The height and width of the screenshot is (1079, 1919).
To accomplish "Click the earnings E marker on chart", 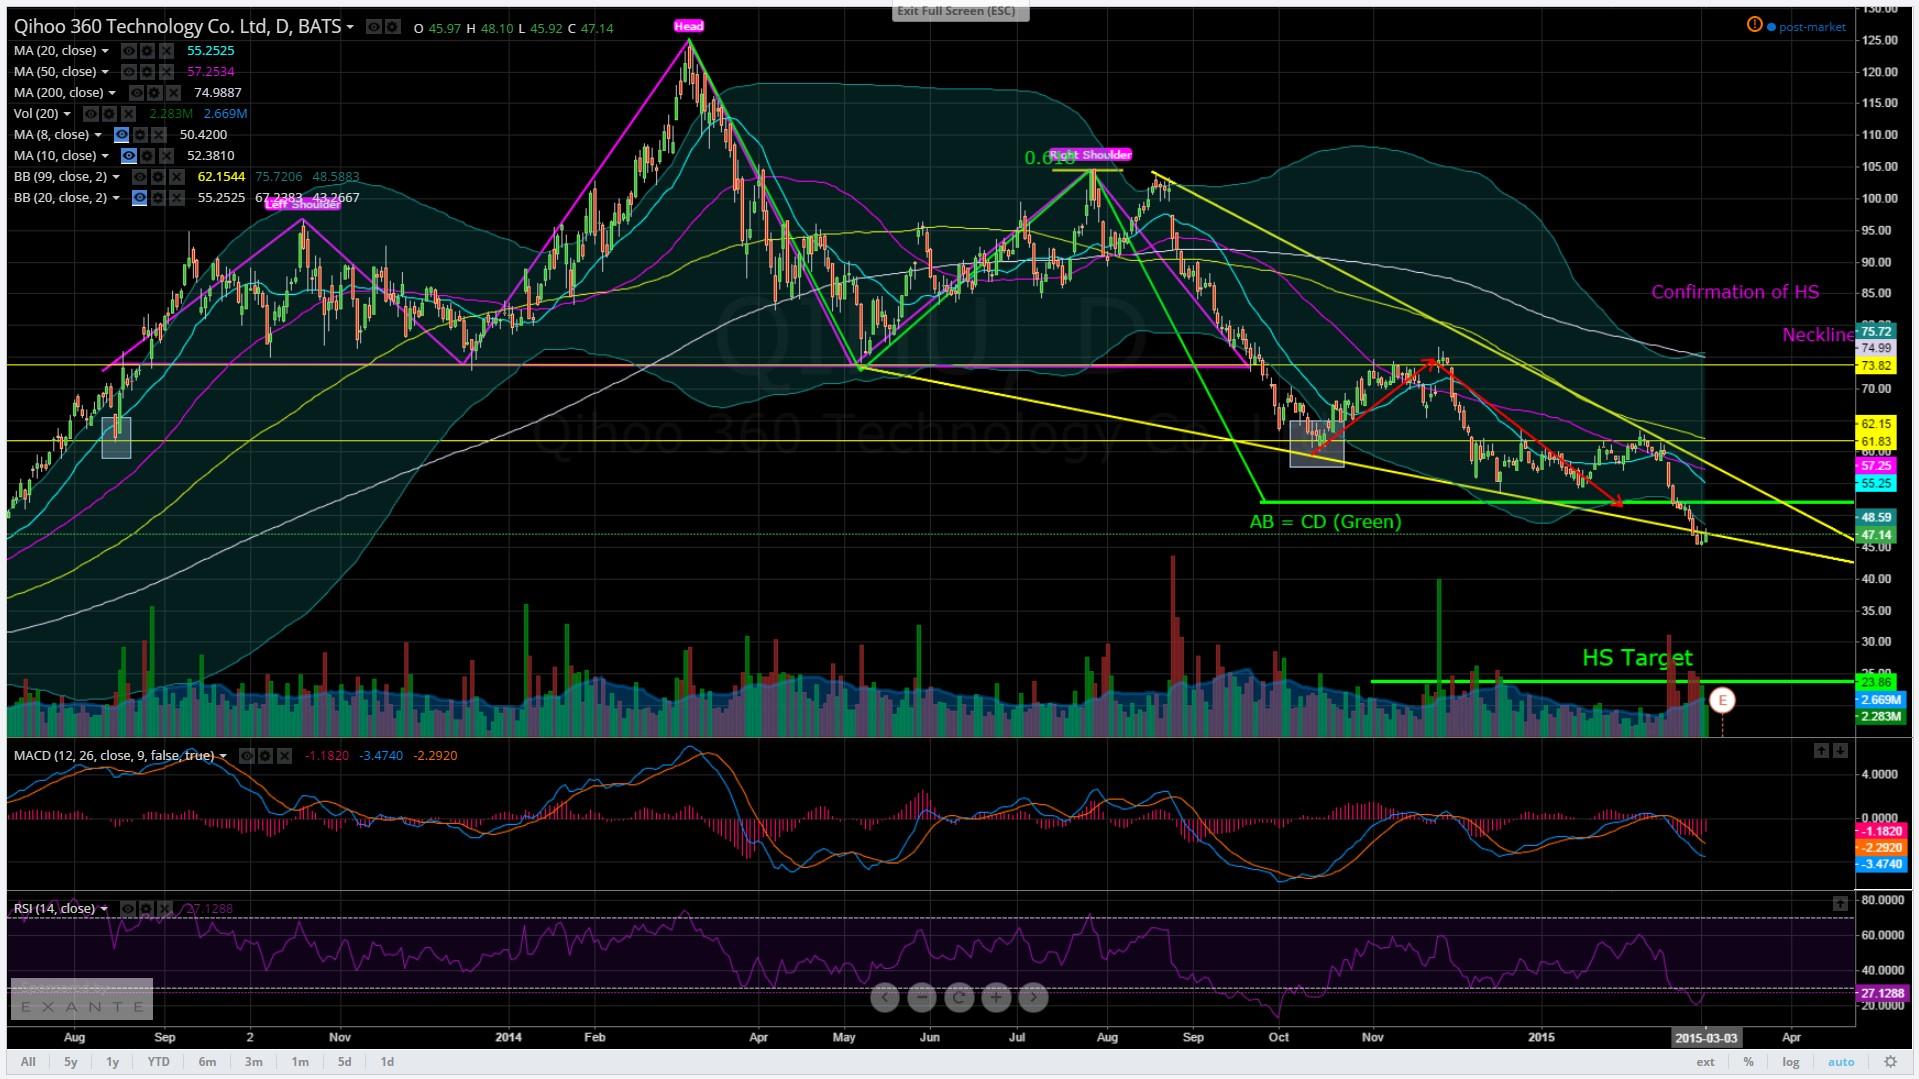I will [x=1722, y=700].
